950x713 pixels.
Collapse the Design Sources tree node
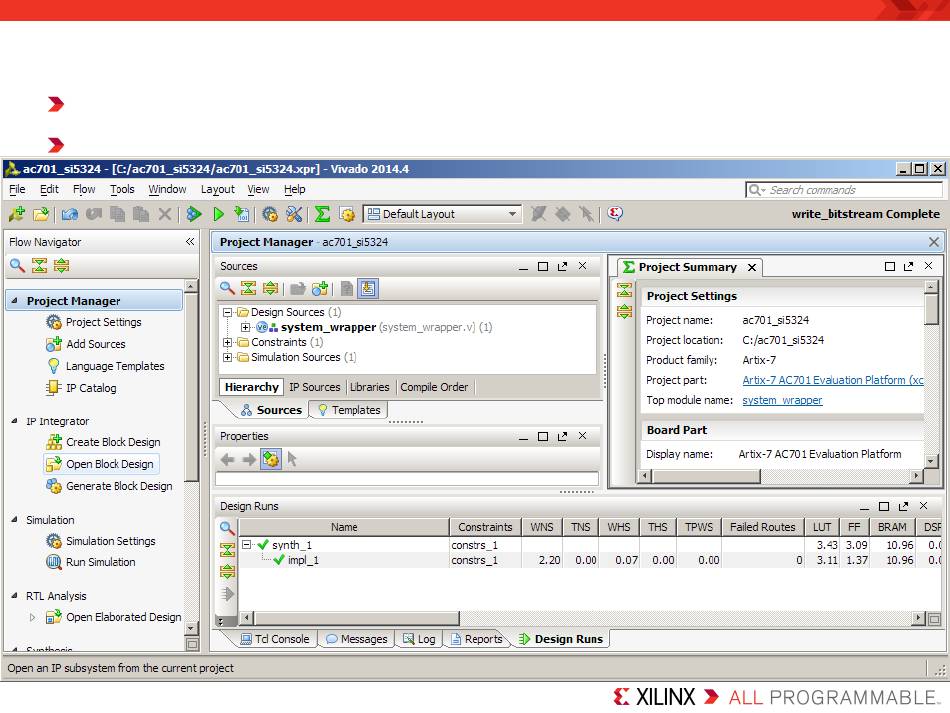(227, 313)
